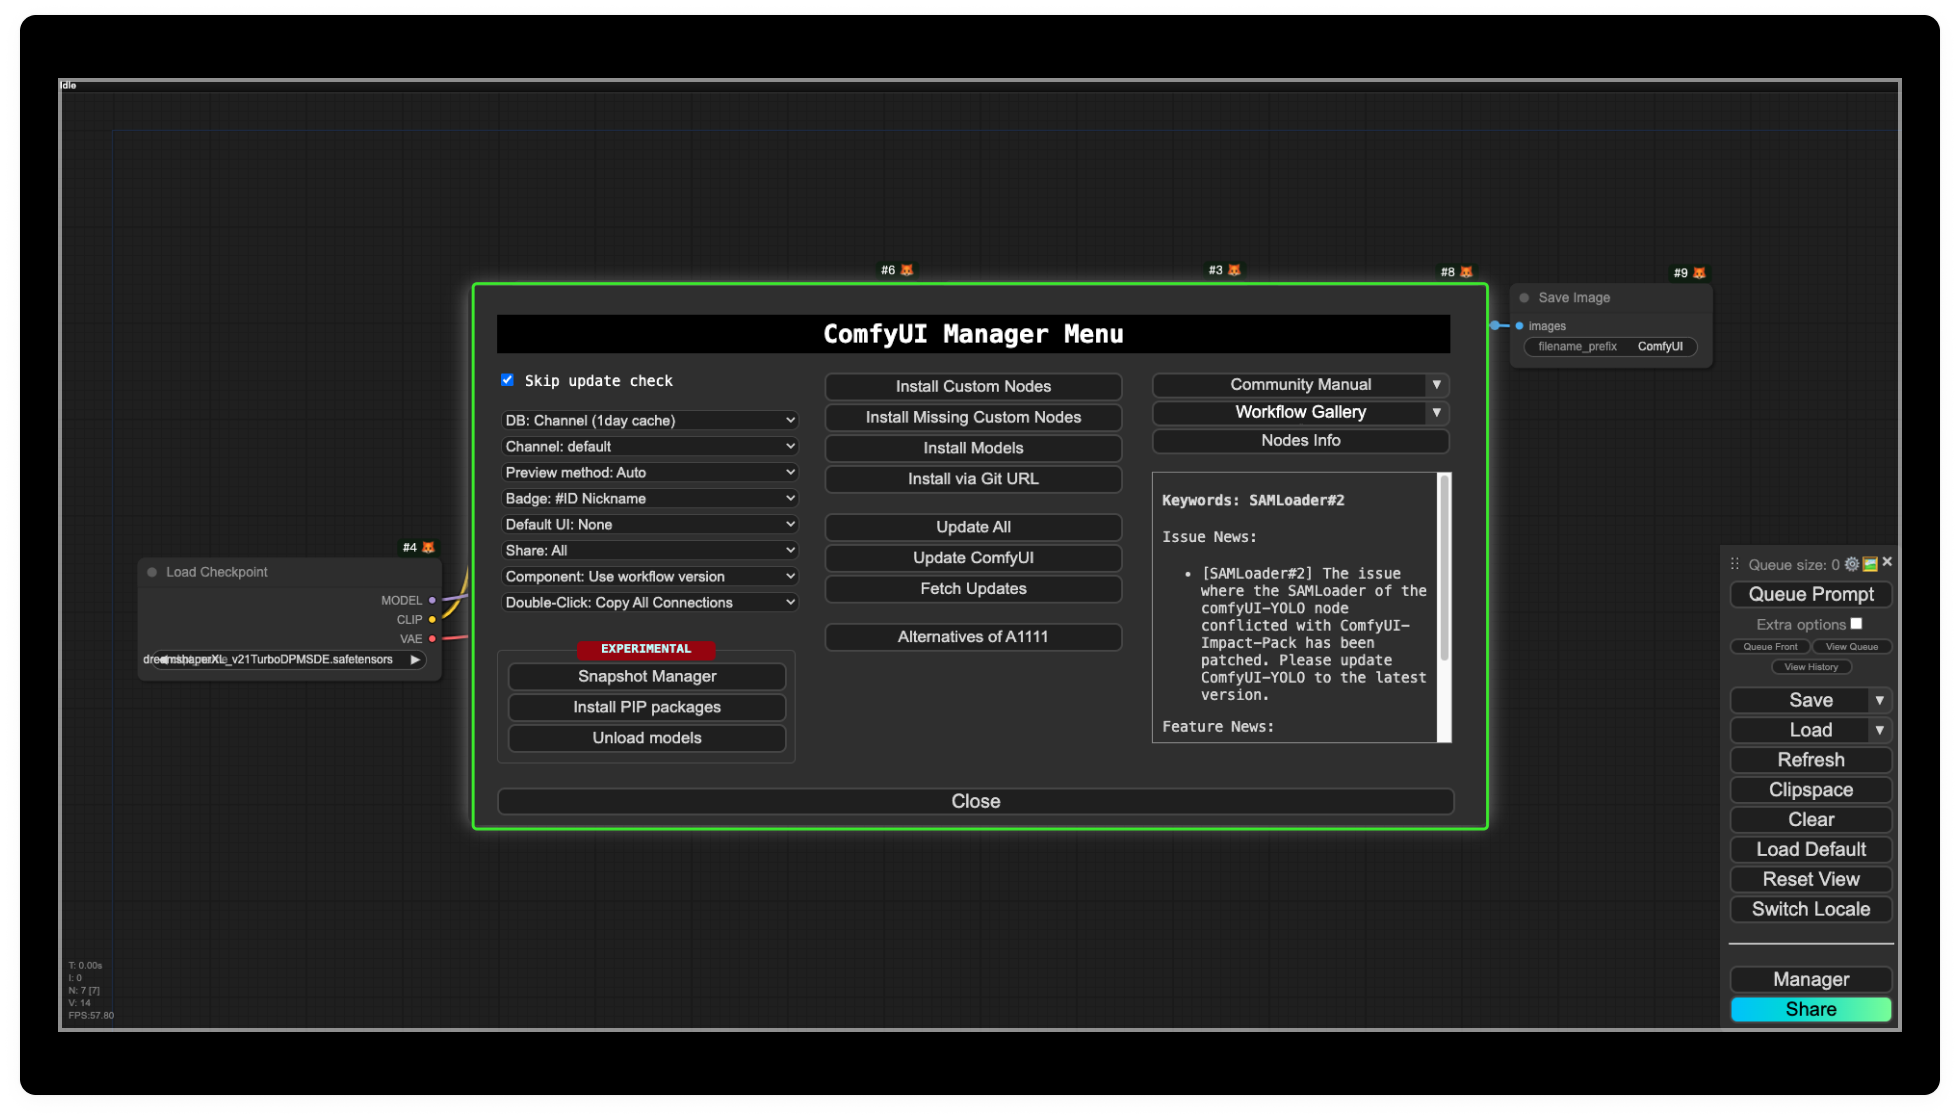Viewport: 1960px width, 1120px height.
Task: Click the drag handle beside Queue size
Action: 1735,564
